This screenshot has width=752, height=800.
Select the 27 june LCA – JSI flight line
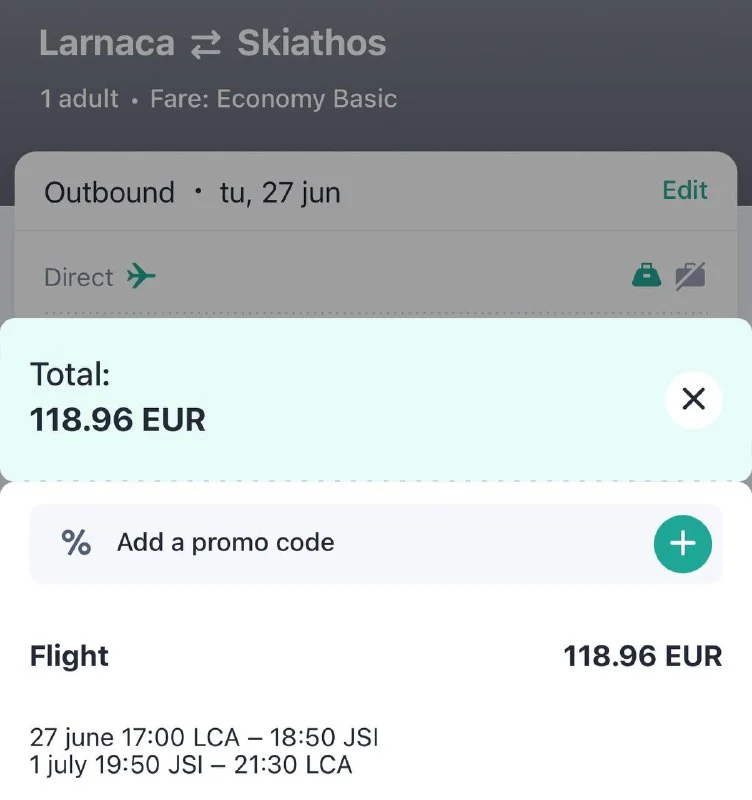204,738
